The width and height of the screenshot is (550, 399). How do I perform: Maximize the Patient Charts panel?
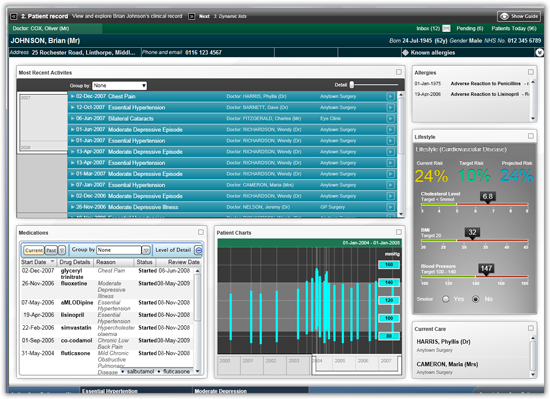pos(399,232)
